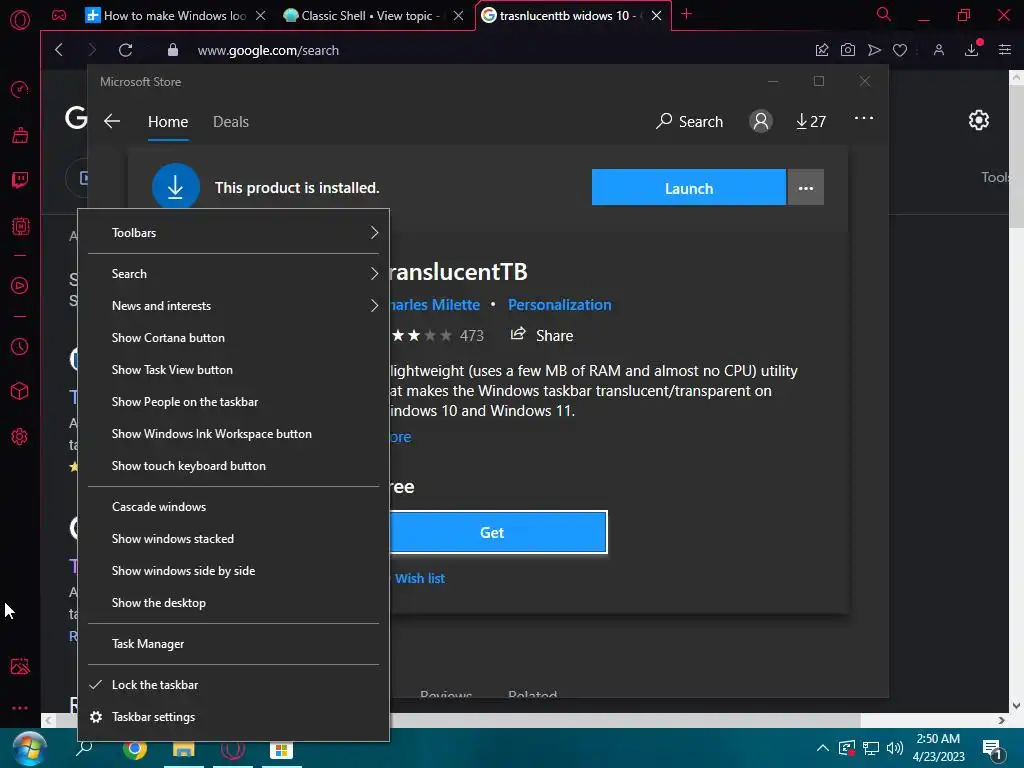The width and height of the screenshot is (1024, 768).
Task: Click the address bar www.google.com/search
Action: pyautogui.click(x=268, y=50)
